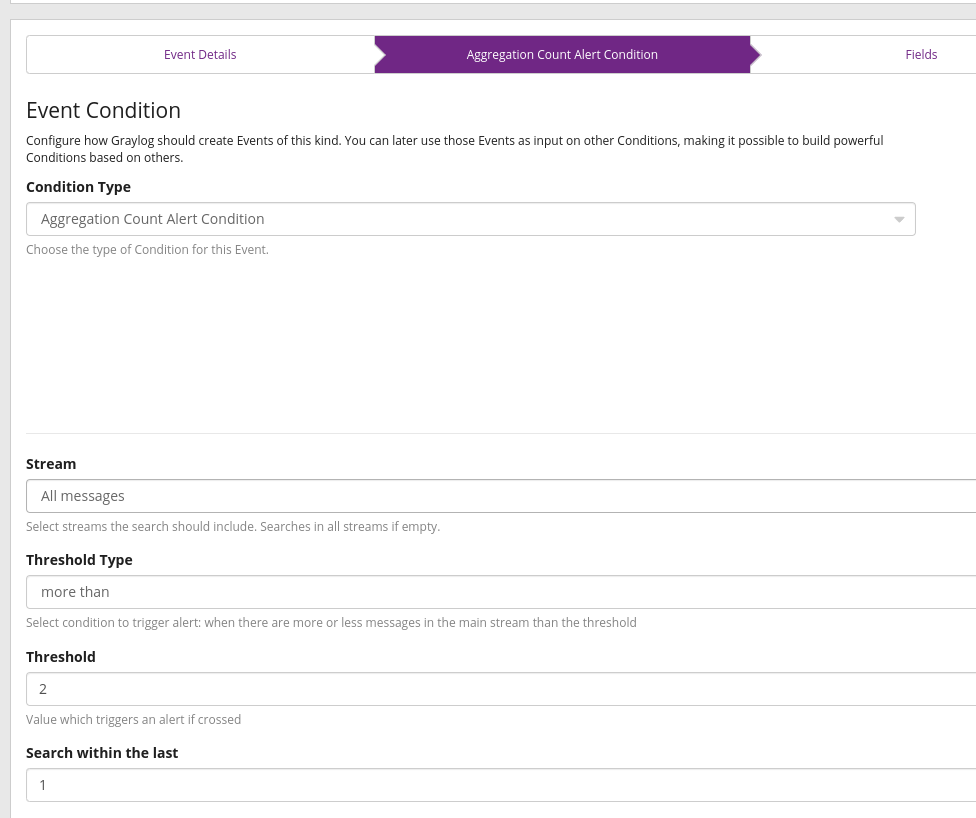
Task: Click the 'Search within the last' label
Action: (x=102, y=753)
